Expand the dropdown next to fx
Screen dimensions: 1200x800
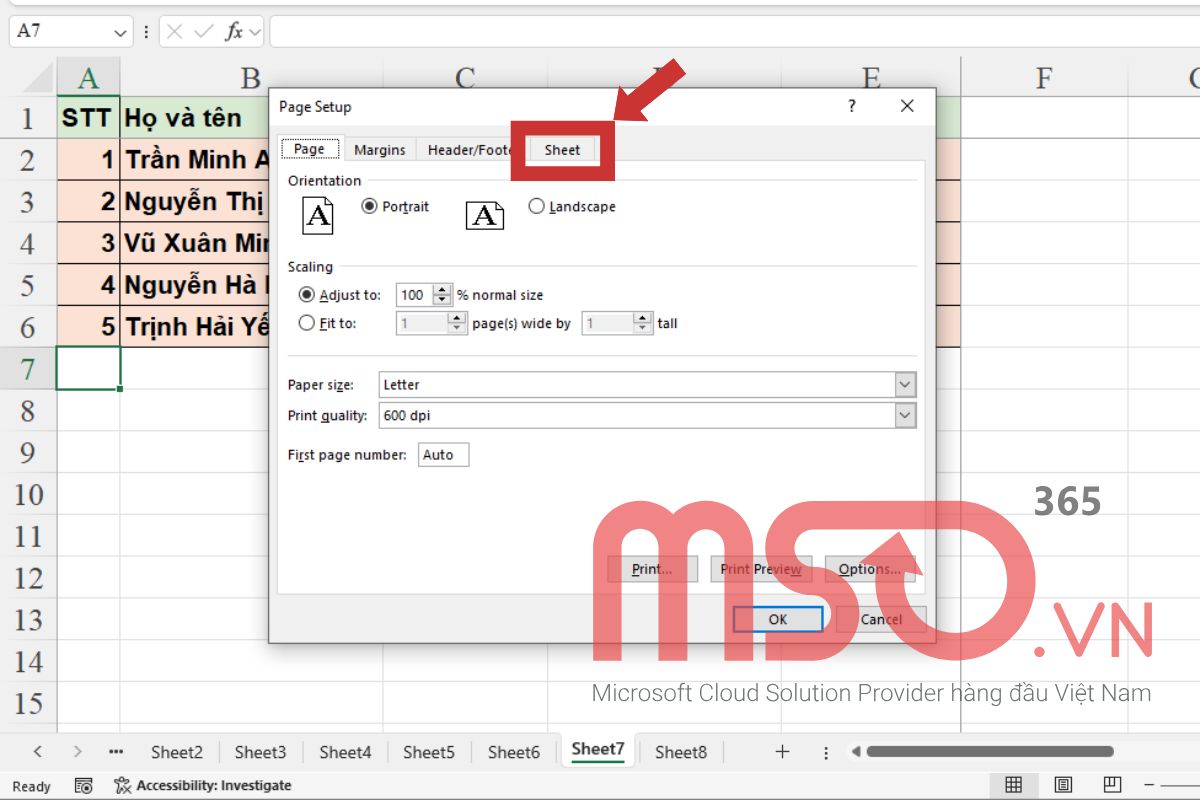coord(255,32)
